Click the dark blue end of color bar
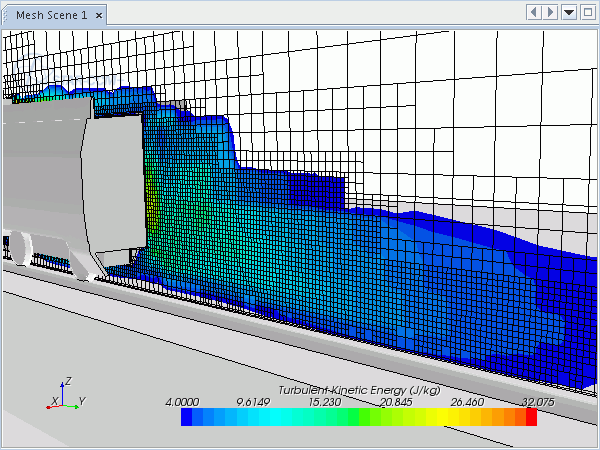The height and width of the screenshot is (450, 600). pyautogui.click(x=188, y=418)
